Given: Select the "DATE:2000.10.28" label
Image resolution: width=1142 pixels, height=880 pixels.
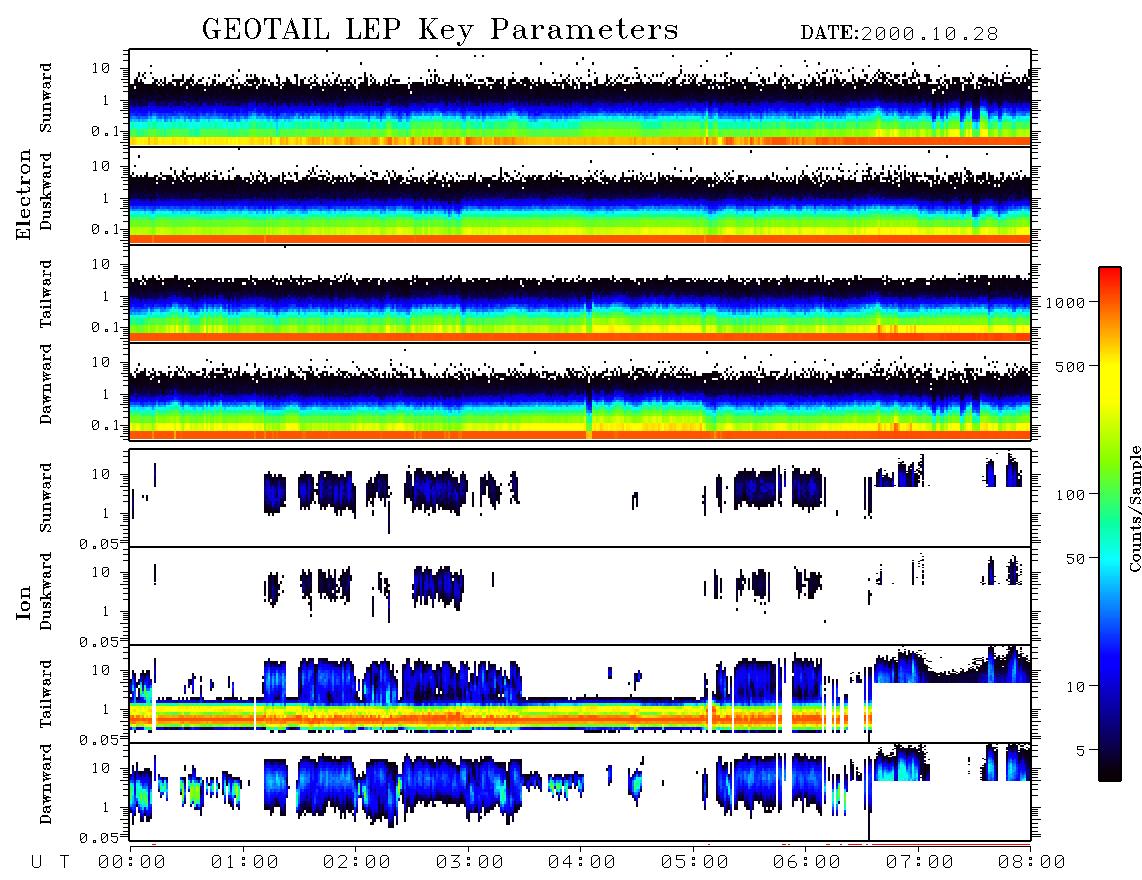Looking at the screenshot, I should coord(899,34).
